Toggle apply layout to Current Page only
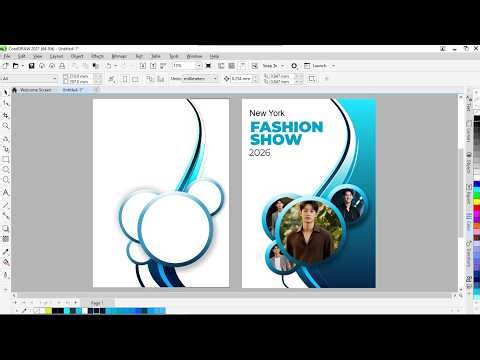The image size is (480, 360). point(161,79)
